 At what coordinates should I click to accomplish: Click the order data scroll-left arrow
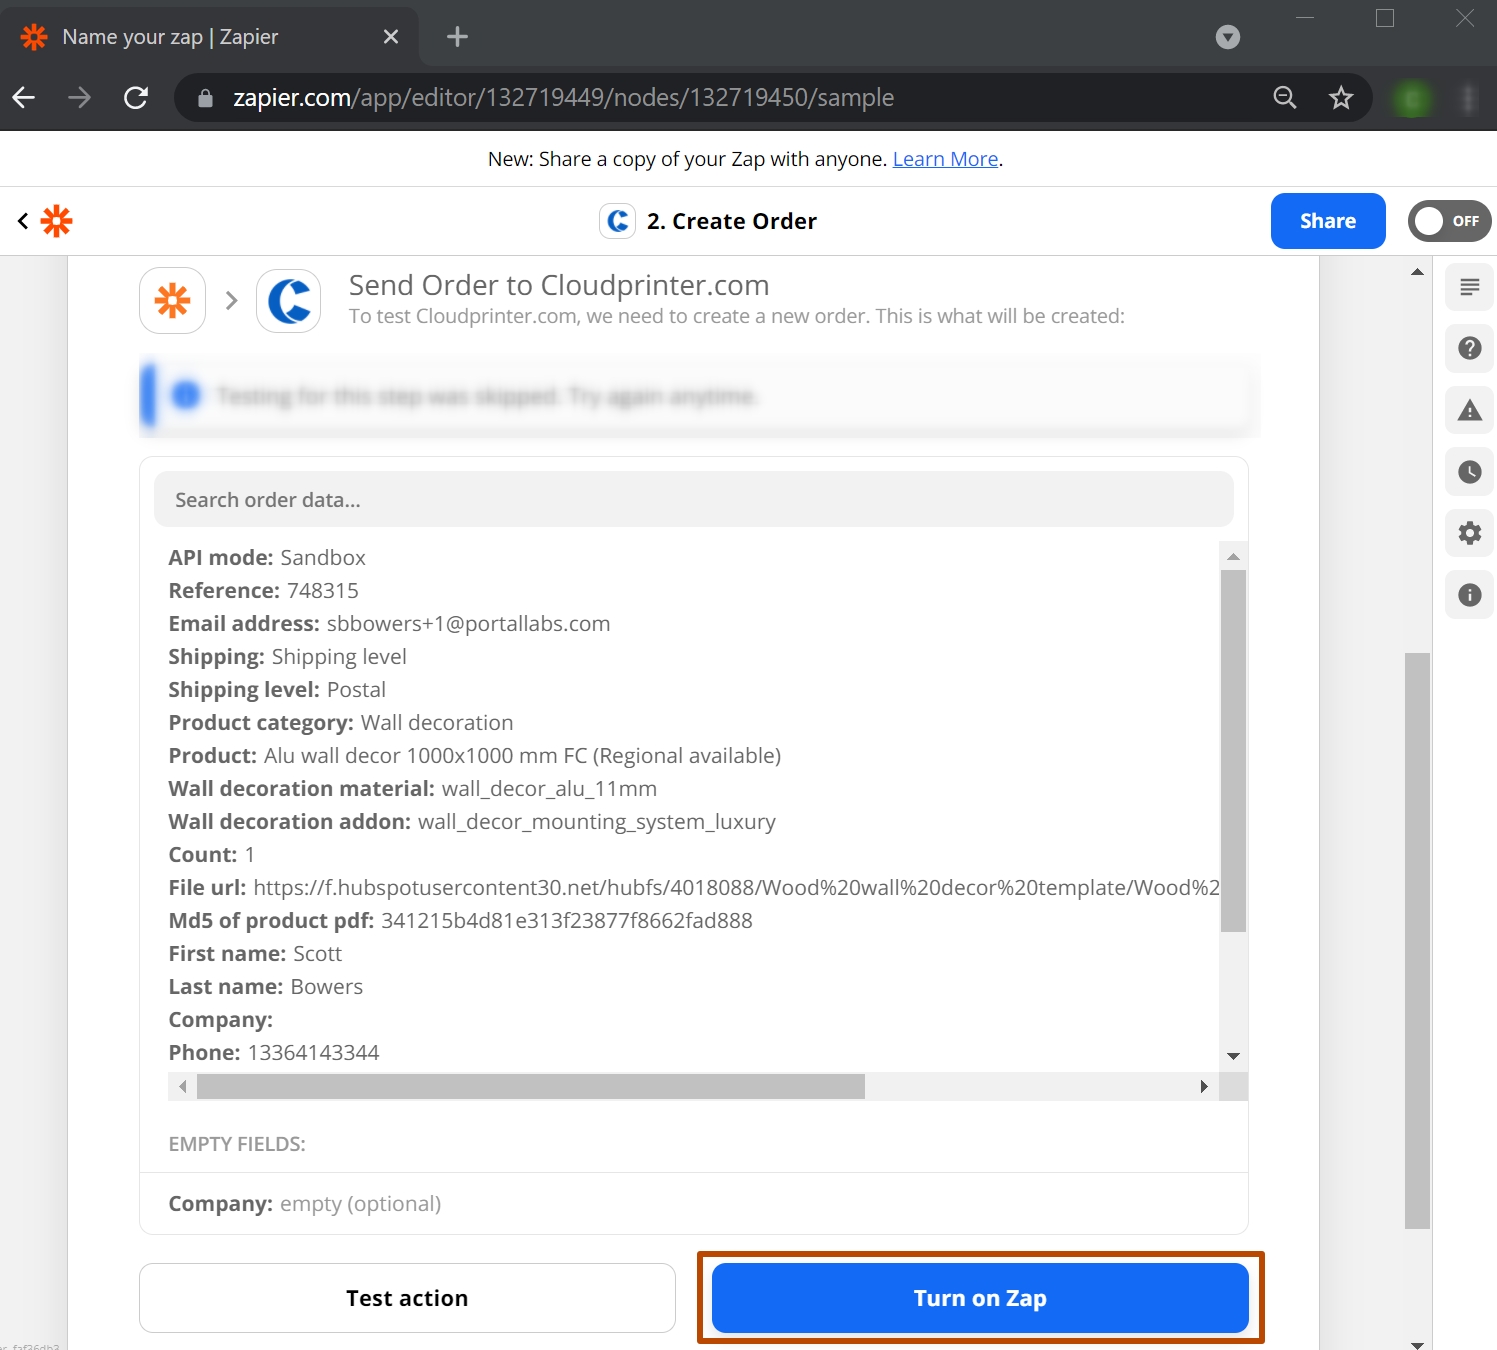[182, 1087]
